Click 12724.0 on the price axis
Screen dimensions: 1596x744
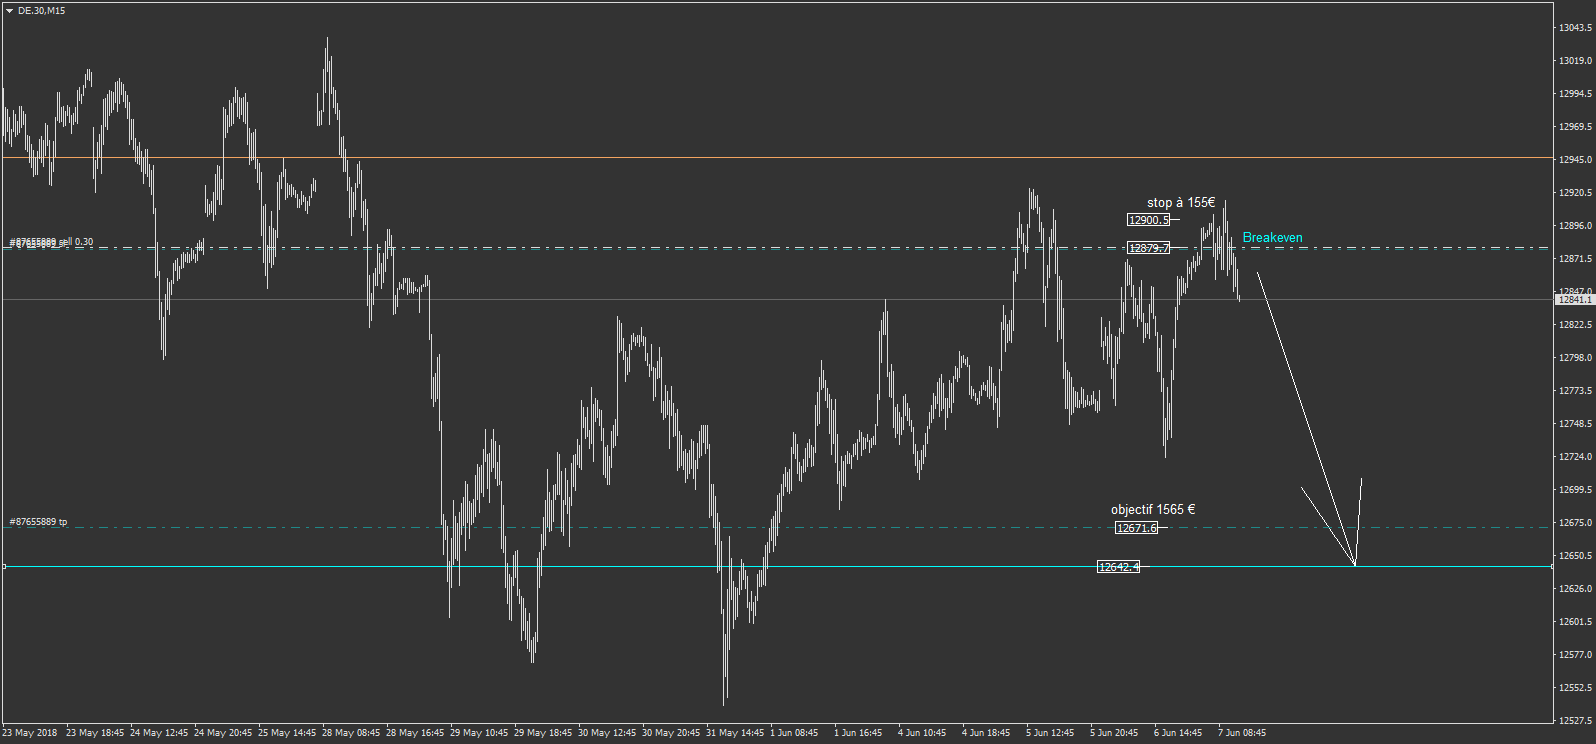(x=1575, y=457)
